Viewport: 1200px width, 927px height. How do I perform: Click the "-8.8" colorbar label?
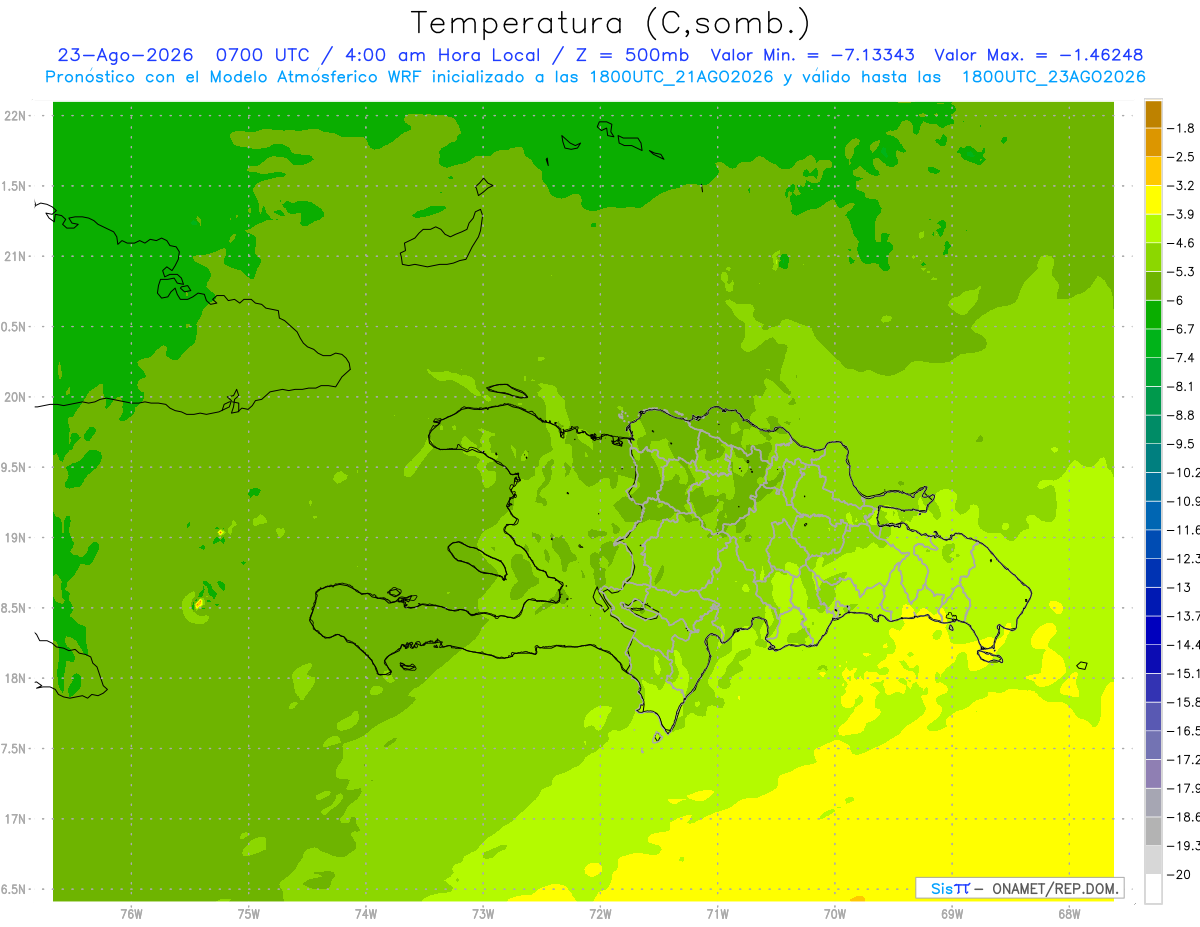(1183, 415)
